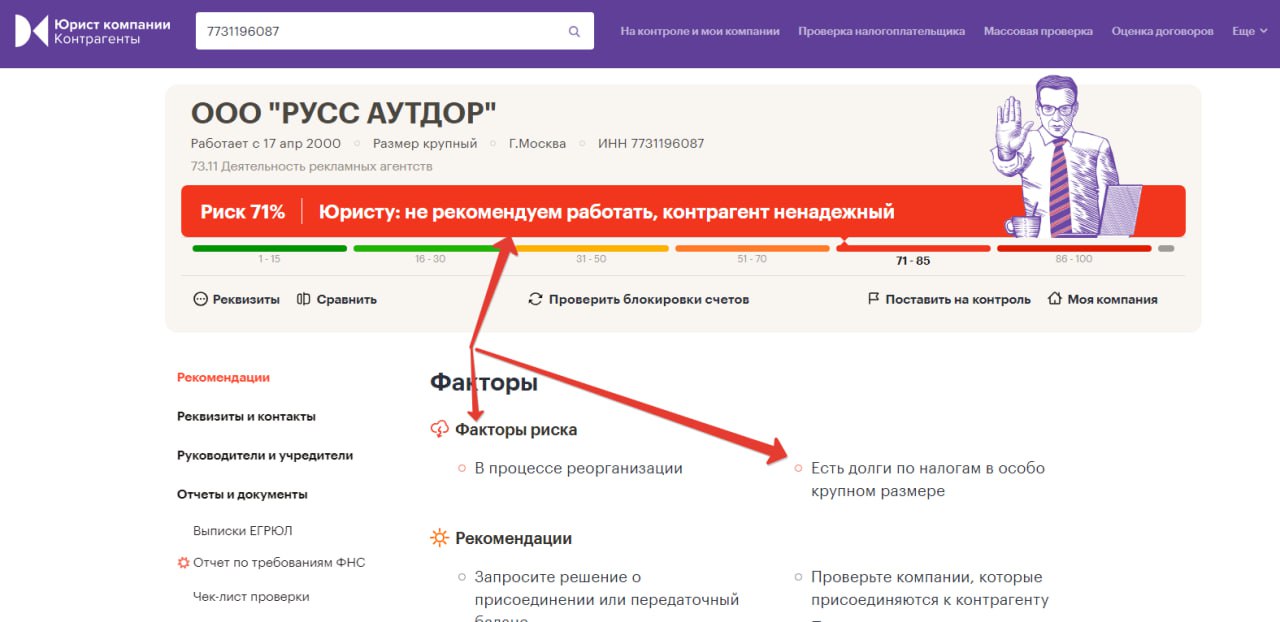Click the ИНН 7731196087 text
The height and width of the screenshot is (622, 1280).
coord(651,143)
